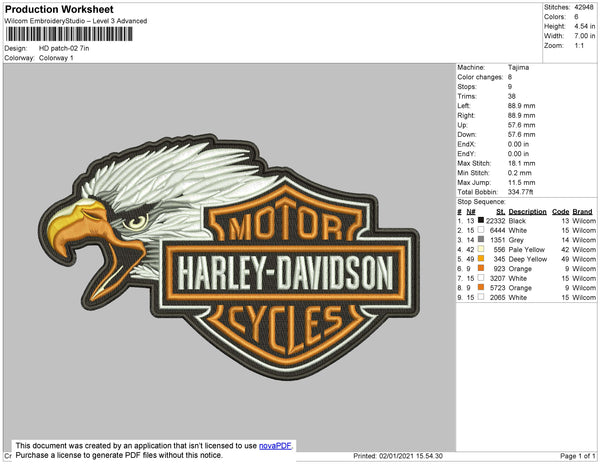Click stitch count 6444 in row 2
Viewport: 600px width, 464px height.
(x=497, y=230)
